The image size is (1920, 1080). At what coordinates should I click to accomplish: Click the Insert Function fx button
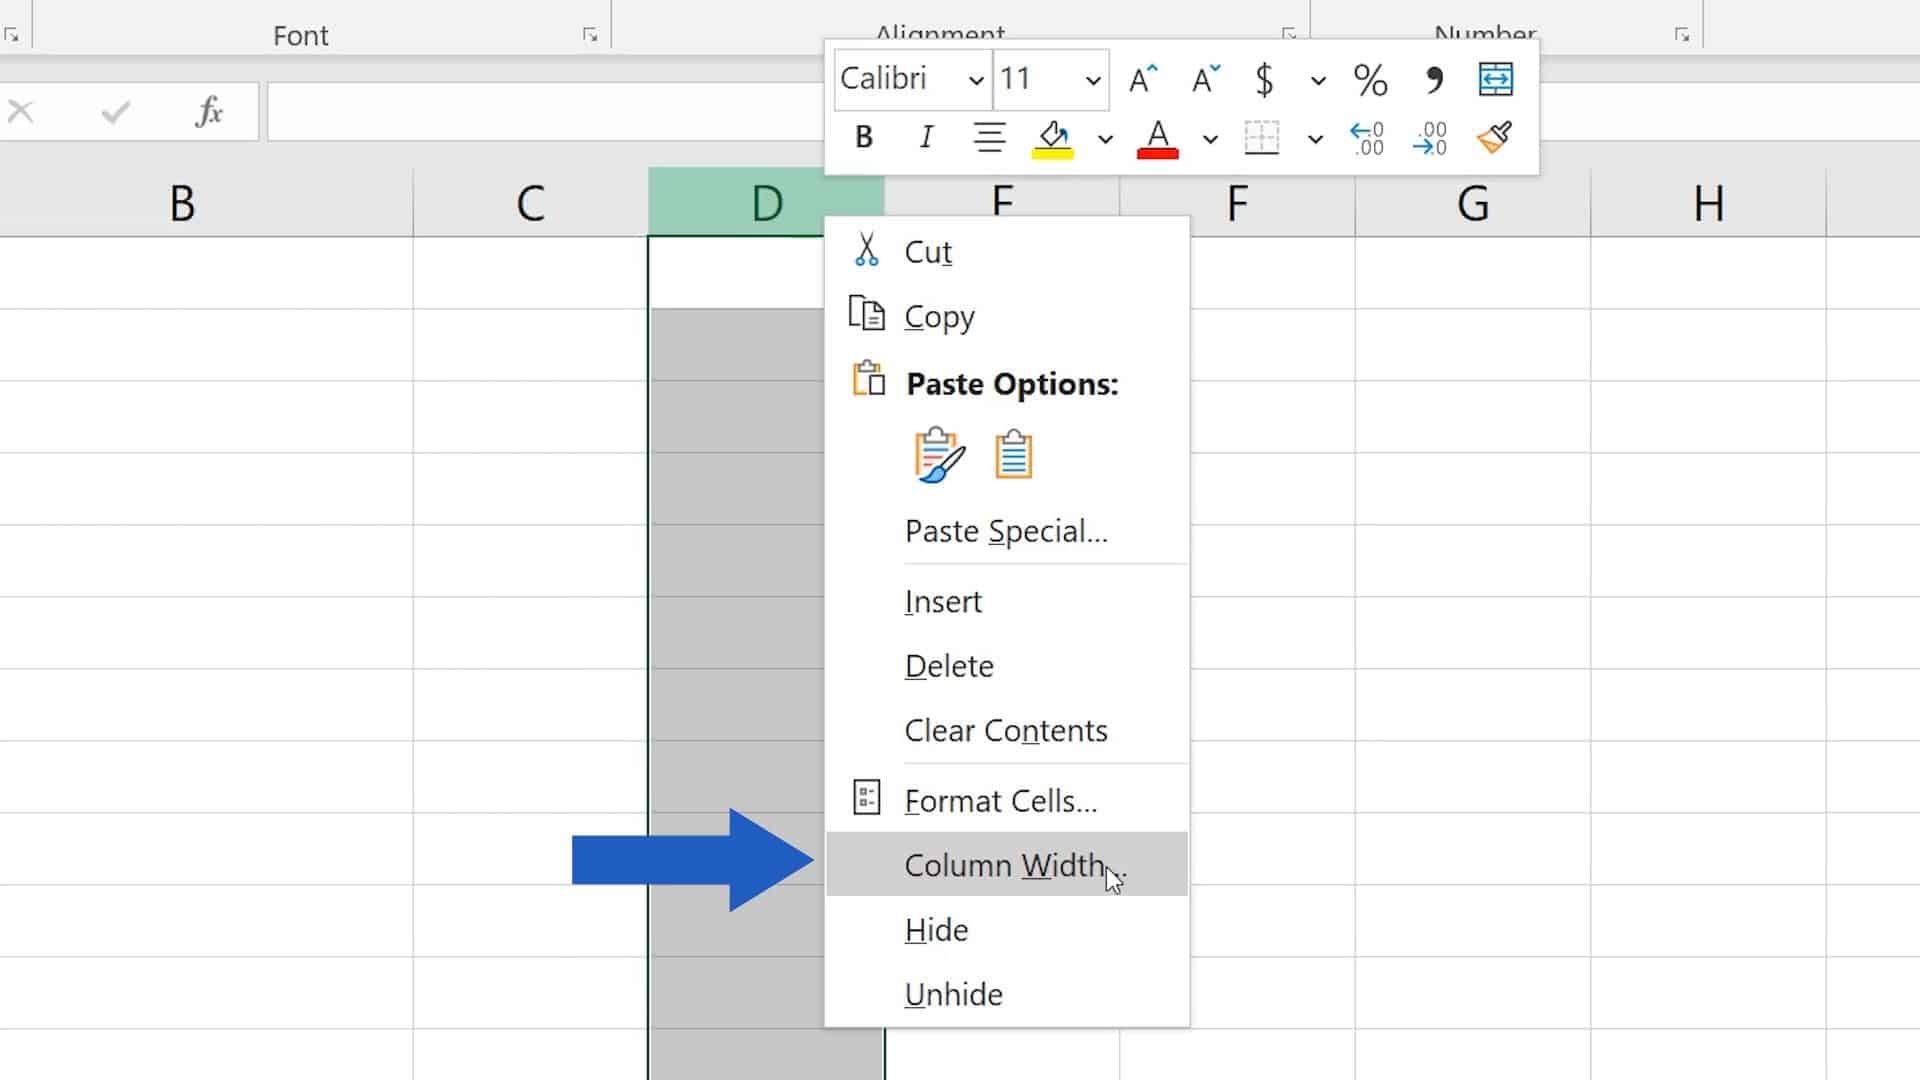pos(207,111)
